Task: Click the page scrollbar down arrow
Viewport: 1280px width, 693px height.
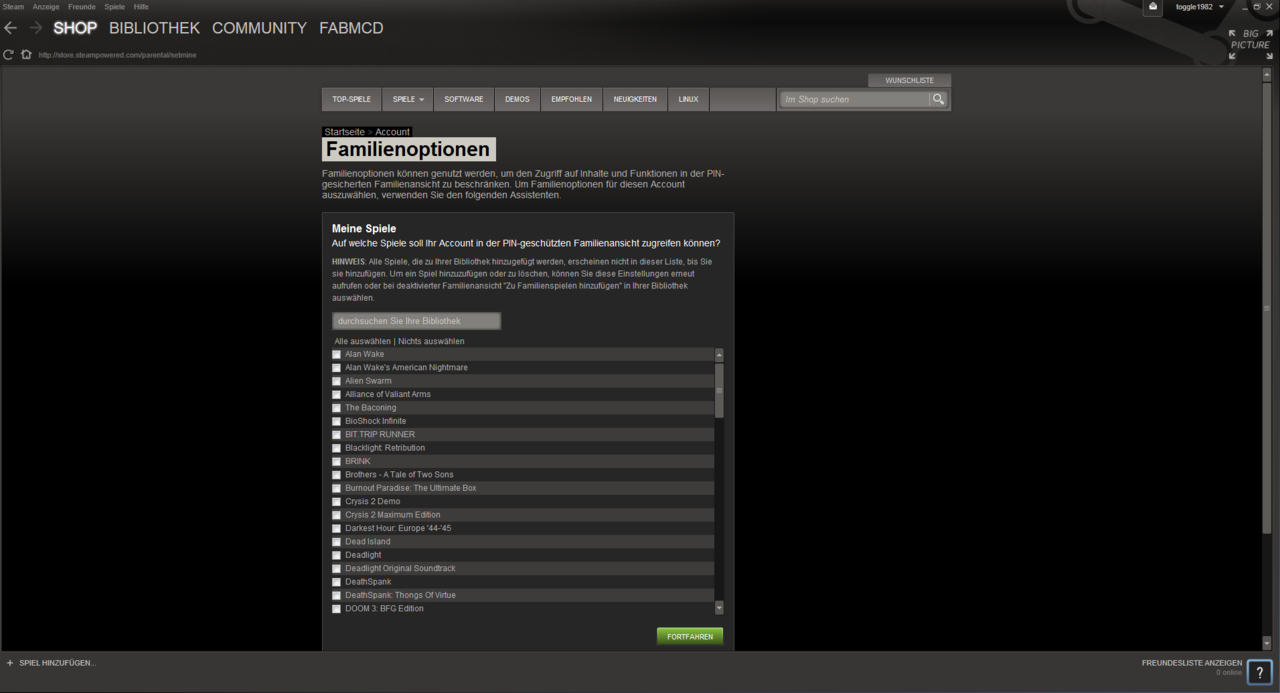Action: (1267, 642)
